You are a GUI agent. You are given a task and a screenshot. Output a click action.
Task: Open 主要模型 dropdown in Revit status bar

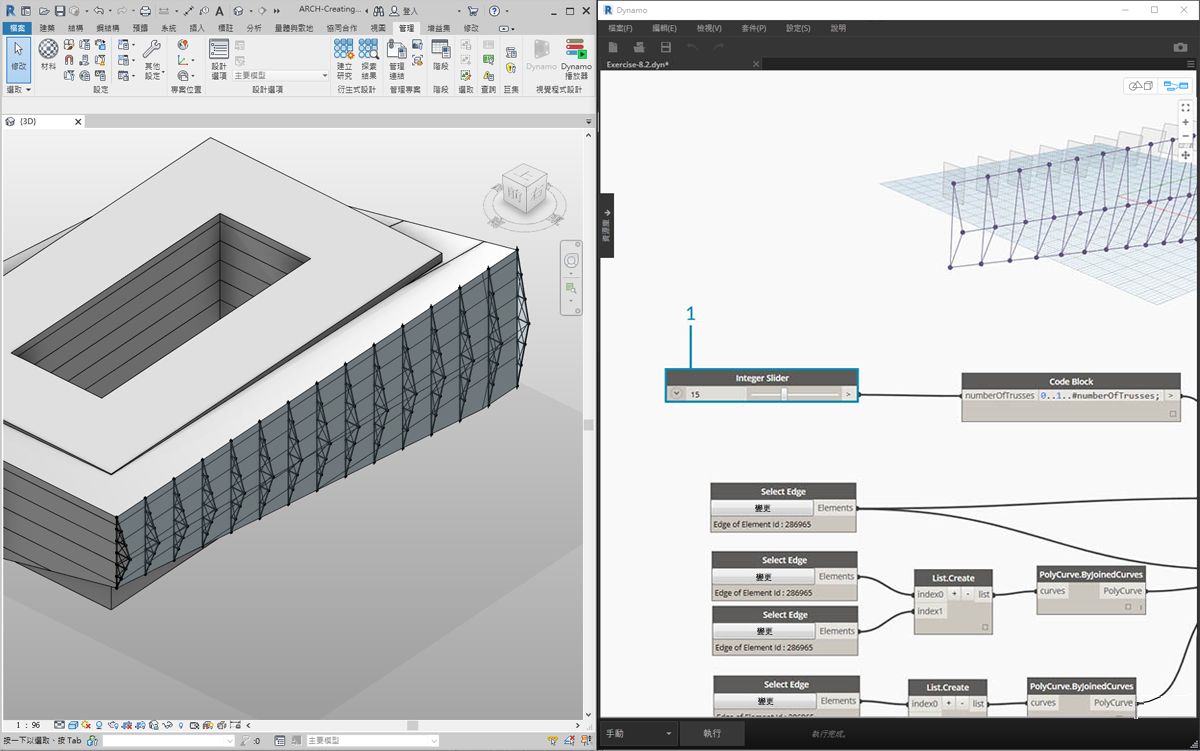tap(372, 741)
